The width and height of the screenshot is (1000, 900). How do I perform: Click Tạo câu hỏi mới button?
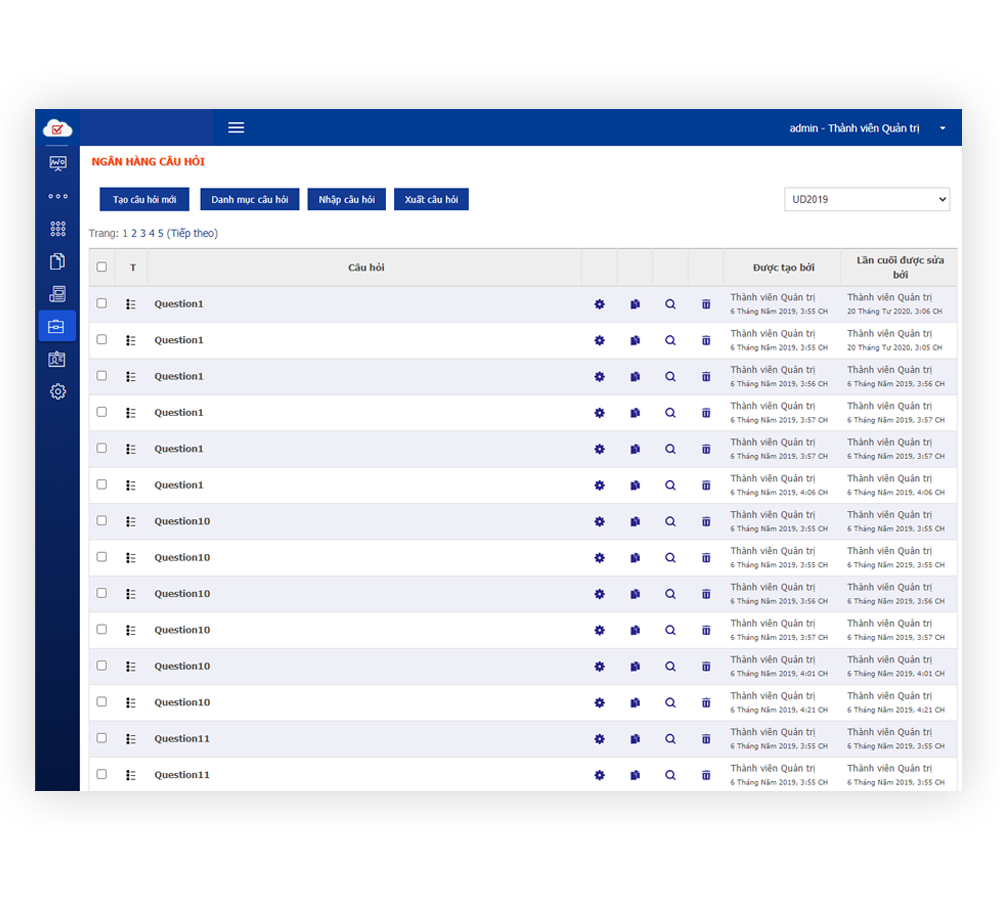pyautogui.click(x=145, y=199)
